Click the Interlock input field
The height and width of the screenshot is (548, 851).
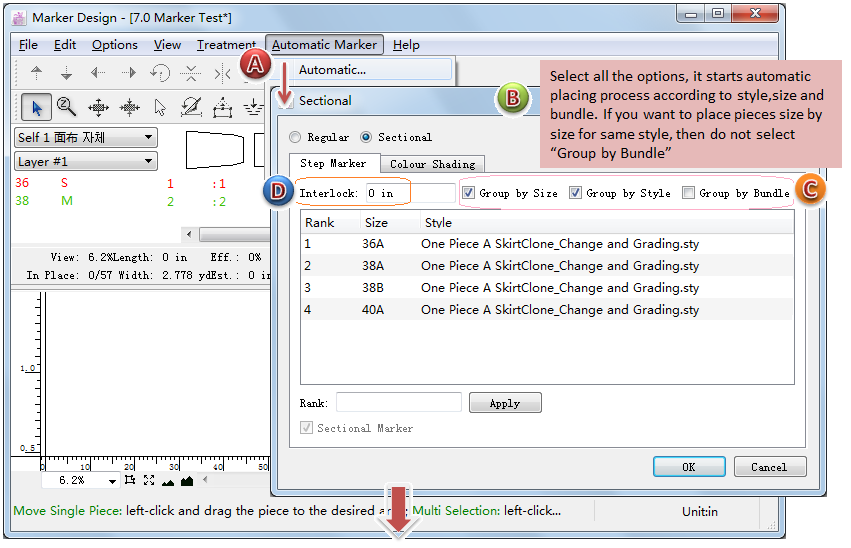coord(410,193)
